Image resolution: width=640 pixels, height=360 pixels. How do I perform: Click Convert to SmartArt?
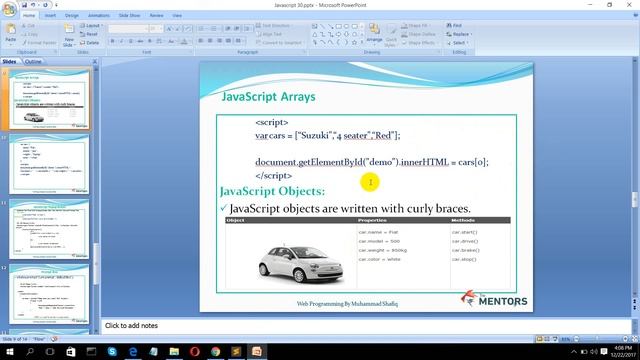click(x=279, y=43)
